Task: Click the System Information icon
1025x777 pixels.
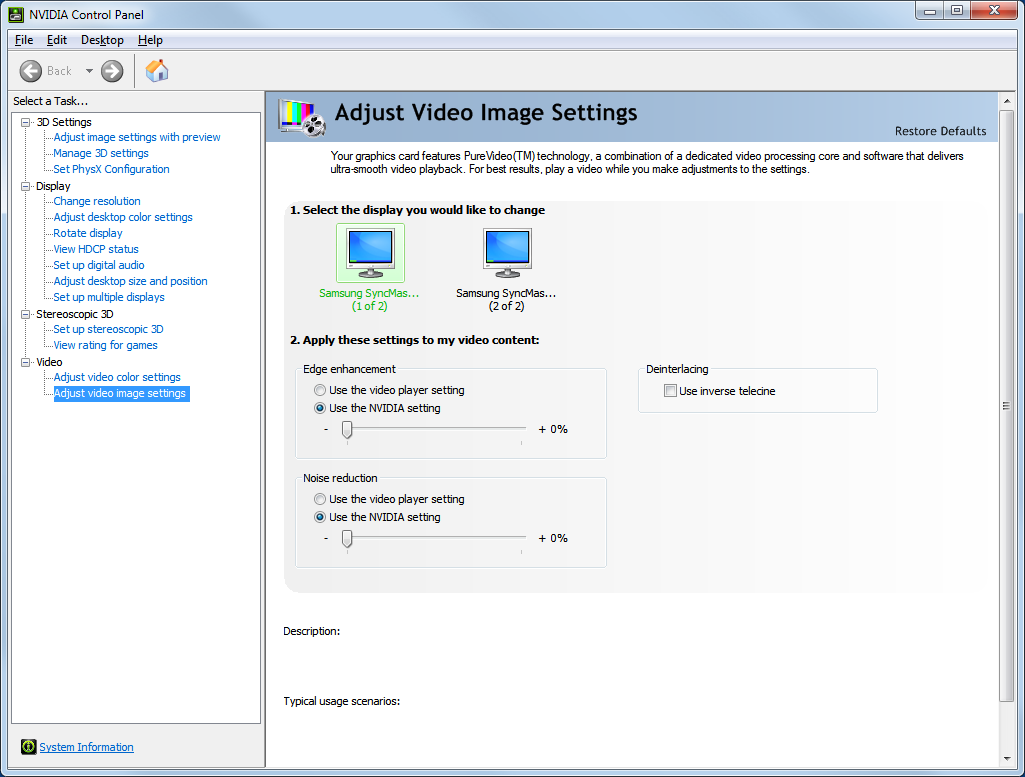Action: coord(28,746)
